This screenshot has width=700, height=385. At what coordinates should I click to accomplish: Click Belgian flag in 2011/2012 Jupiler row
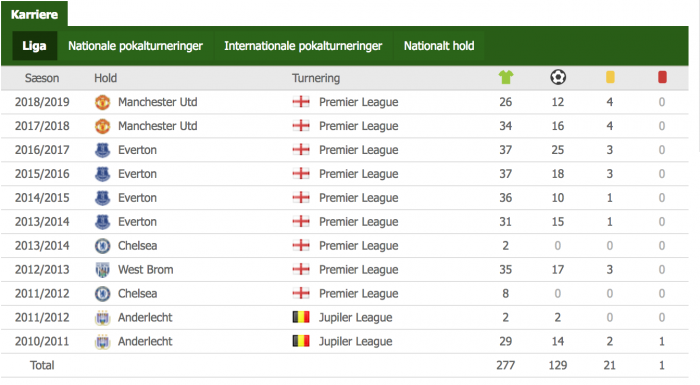point(301,317)
